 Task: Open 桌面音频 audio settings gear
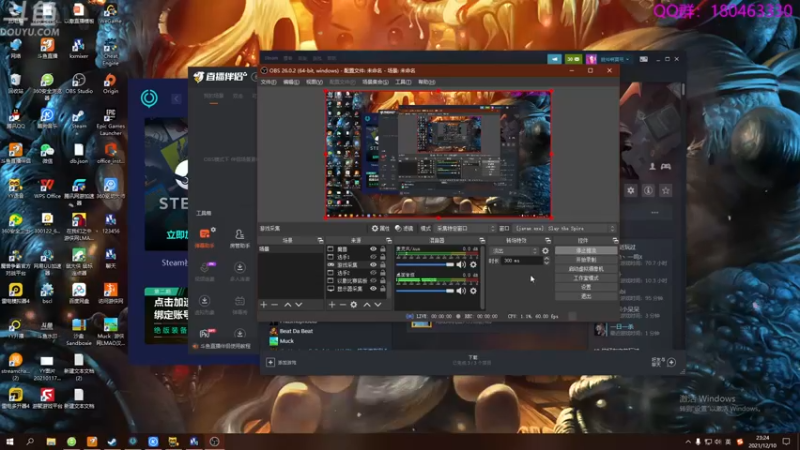click(x=473, y=291)
